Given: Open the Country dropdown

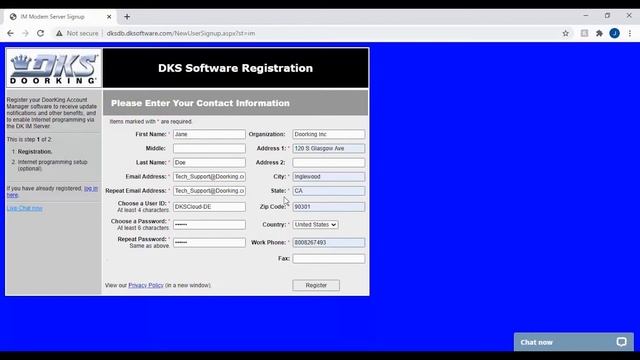Looking at the screenshot, I should (315, 224).
